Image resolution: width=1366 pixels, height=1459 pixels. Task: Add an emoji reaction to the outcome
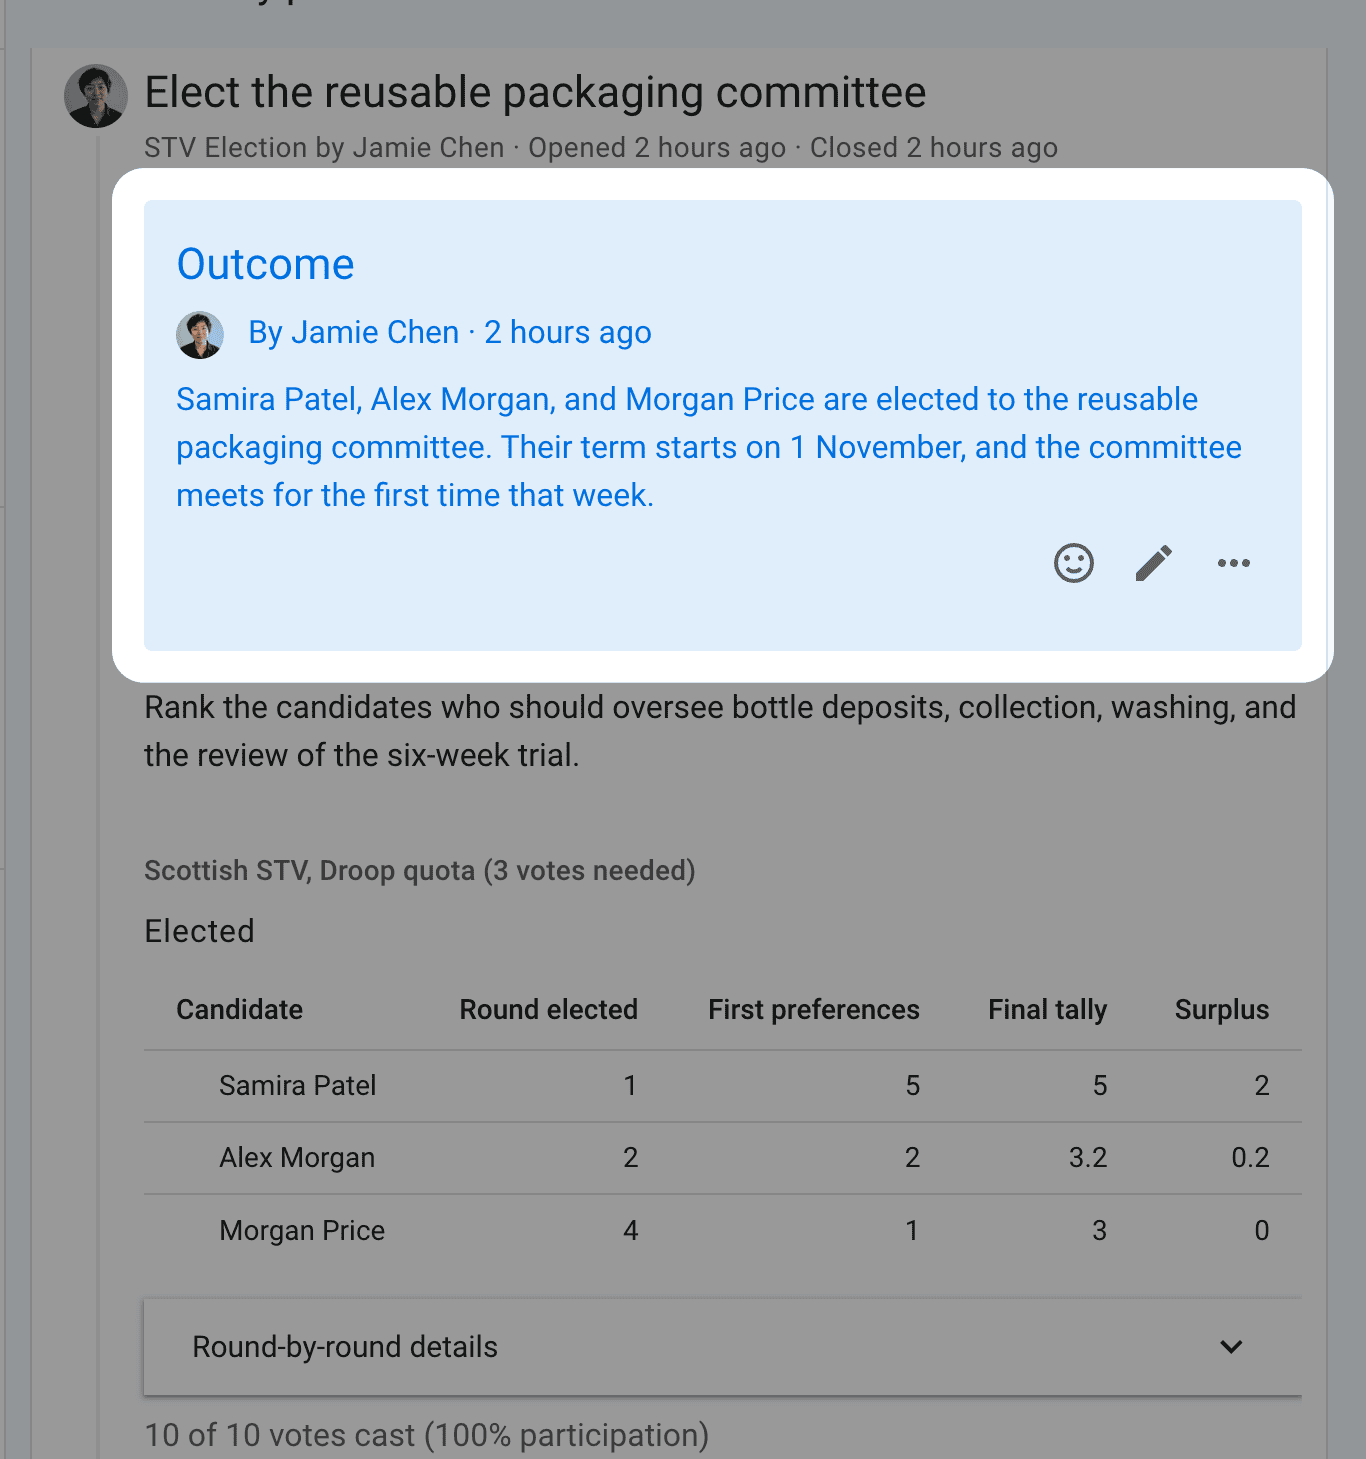point(1074,563)
